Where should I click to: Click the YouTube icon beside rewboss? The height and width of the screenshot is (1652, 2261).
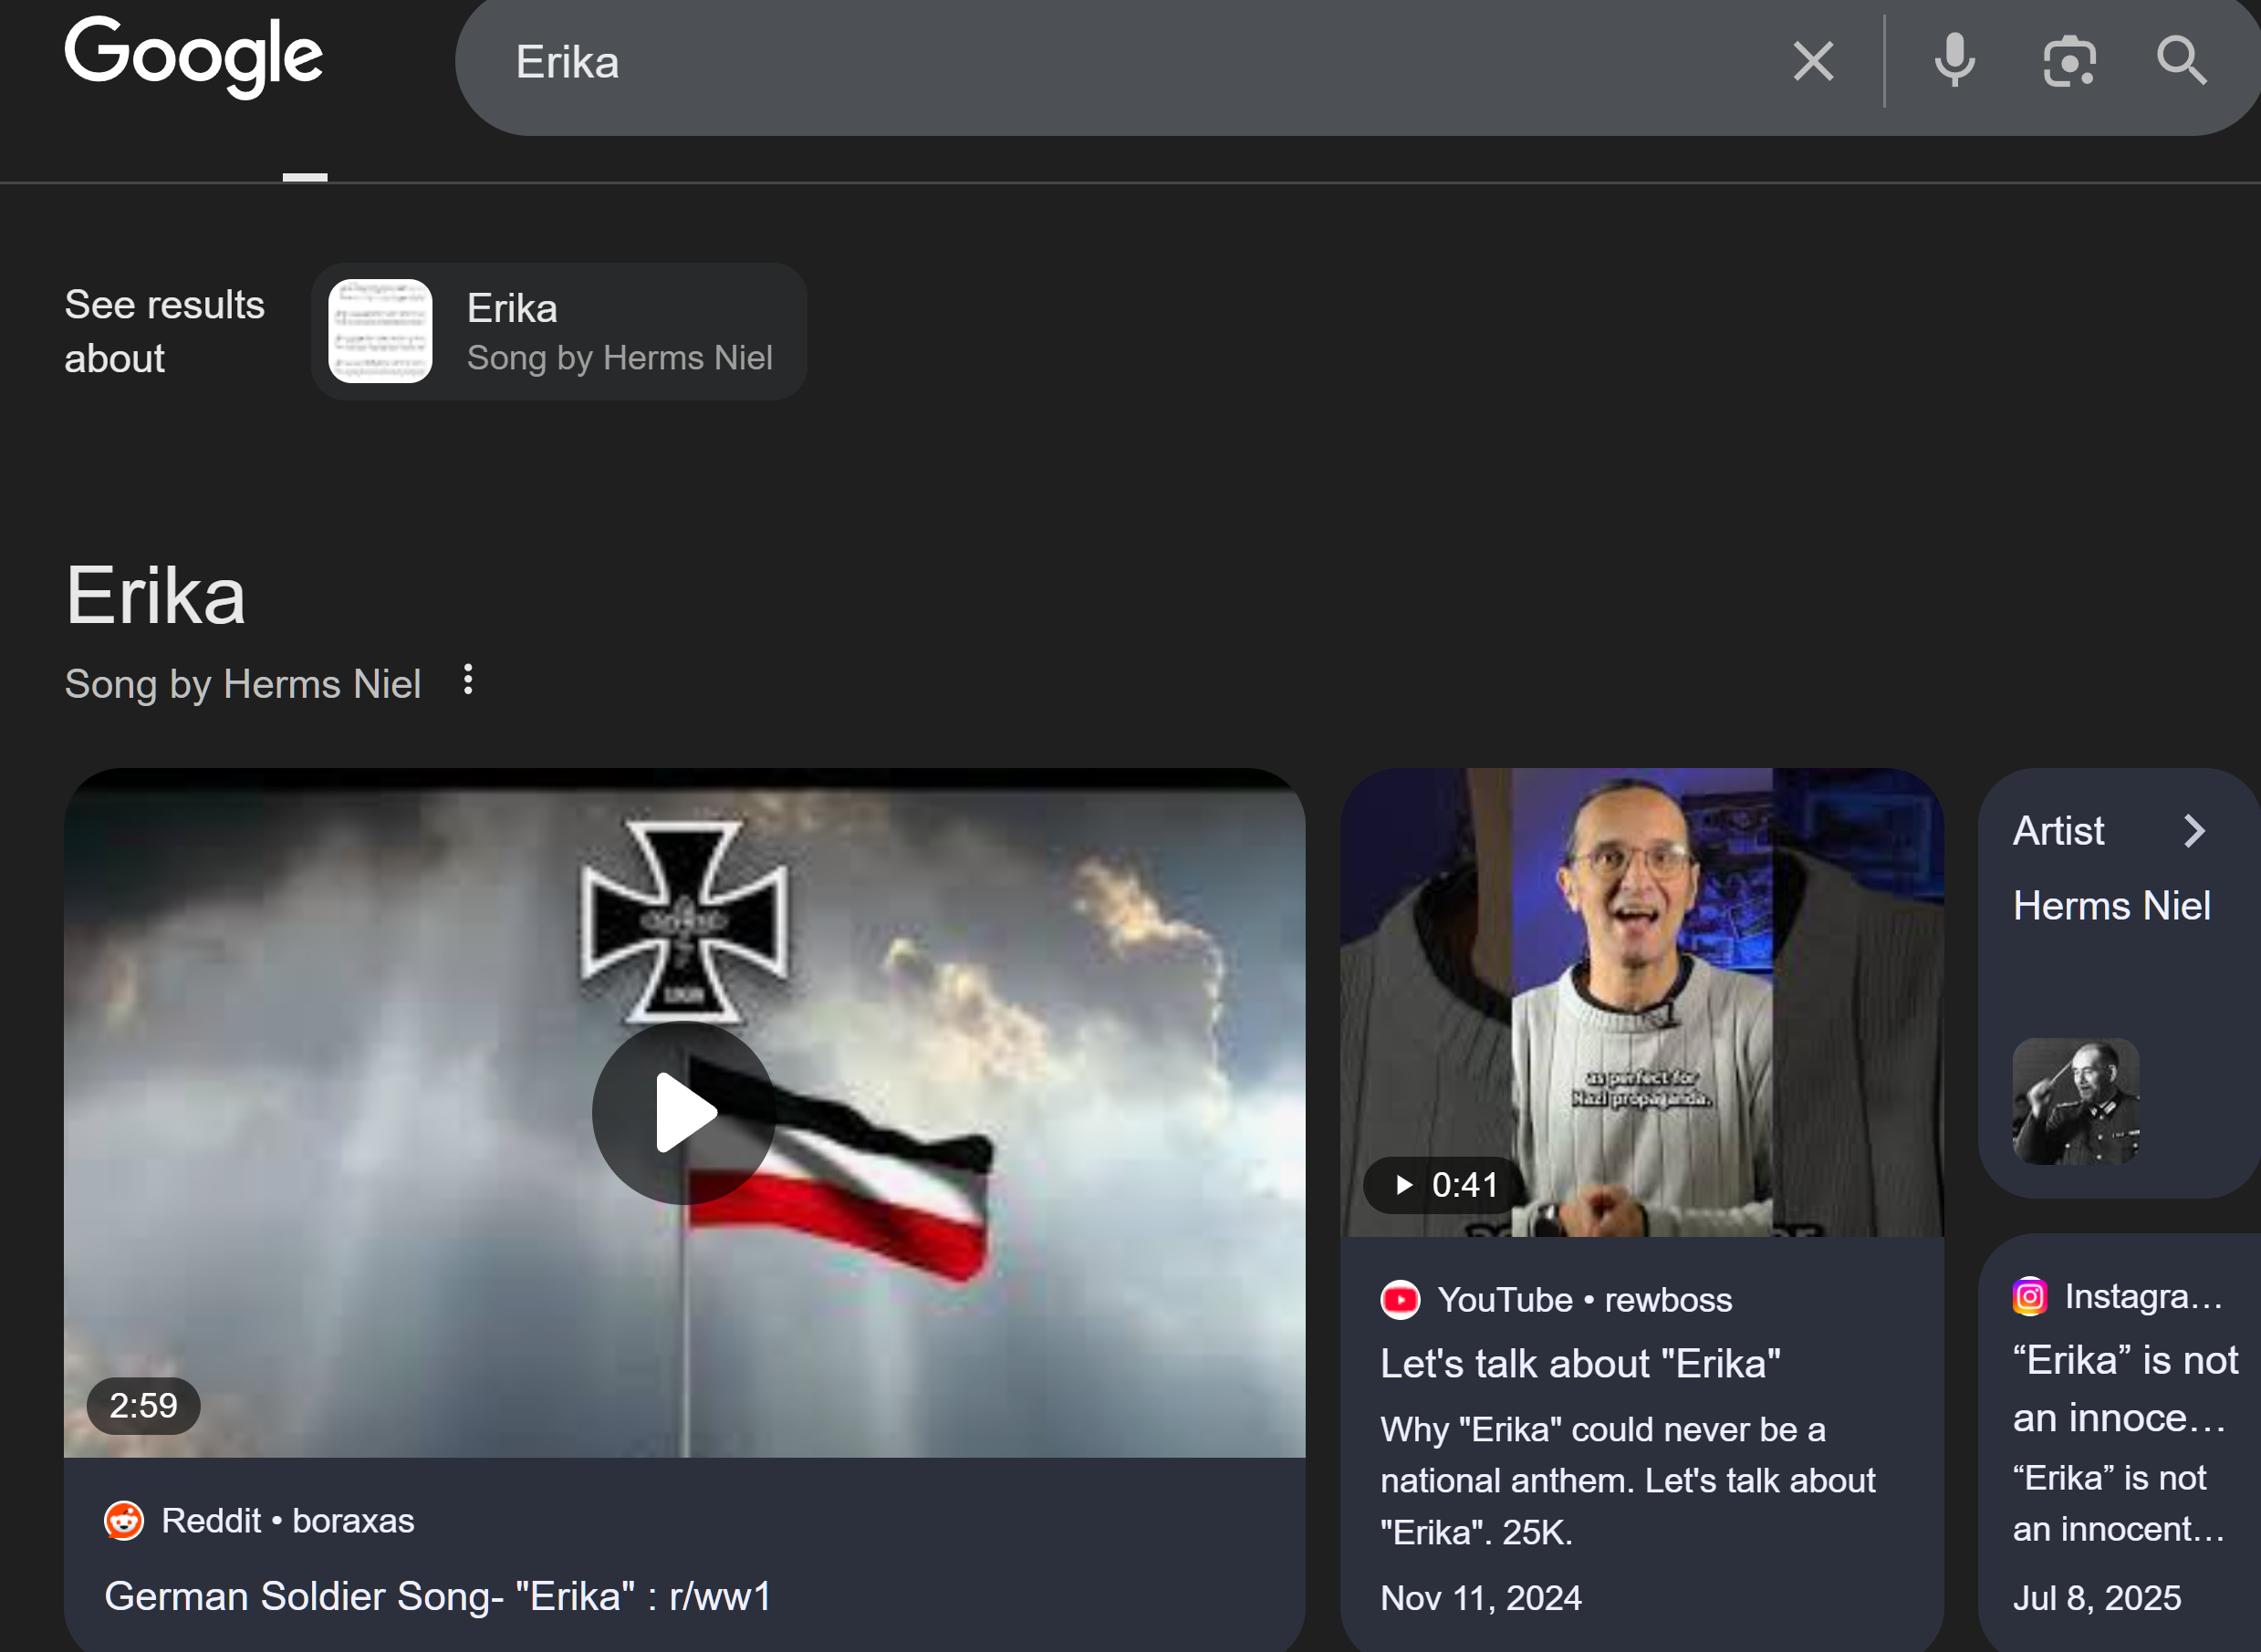tap(1400, 1300)
